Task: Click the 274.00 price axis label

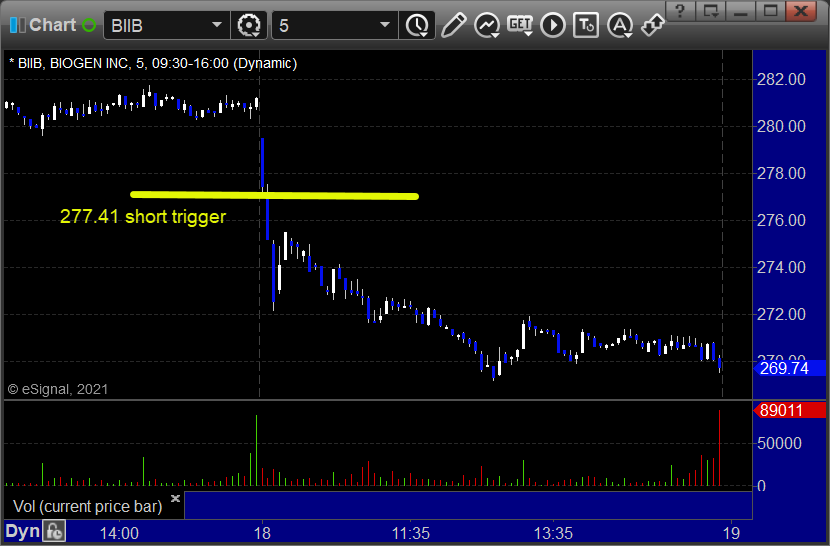Action: pyautogui.click(x=781, y=267)
